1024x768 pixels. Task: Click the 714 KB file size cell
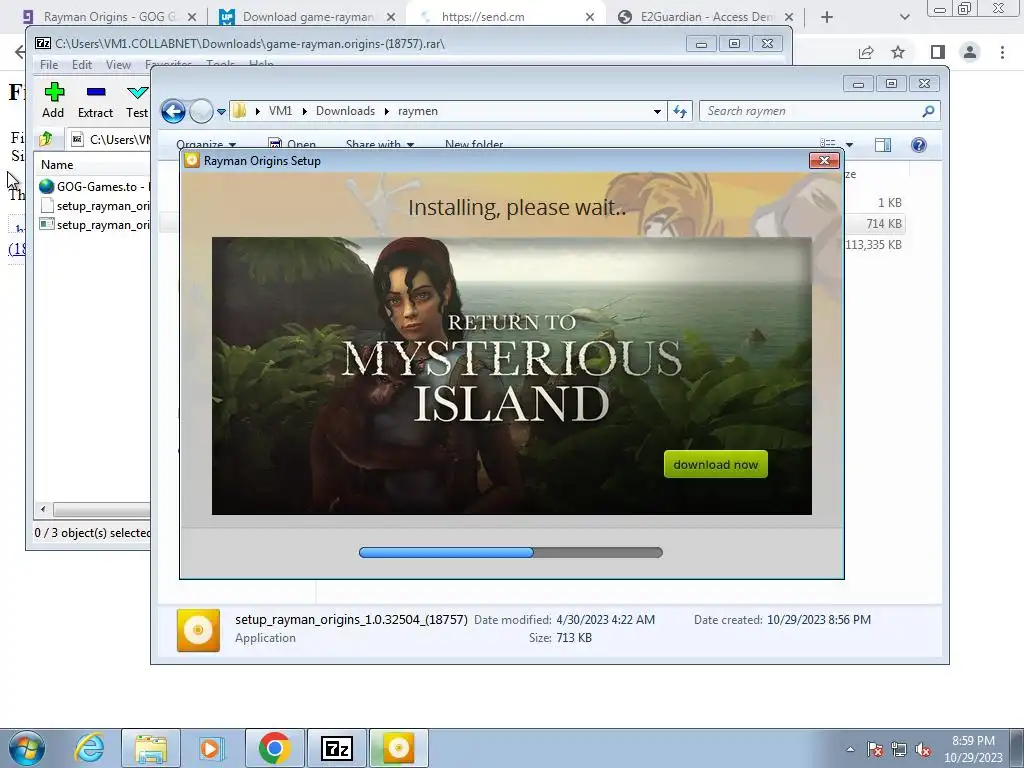tap(884, 223)
